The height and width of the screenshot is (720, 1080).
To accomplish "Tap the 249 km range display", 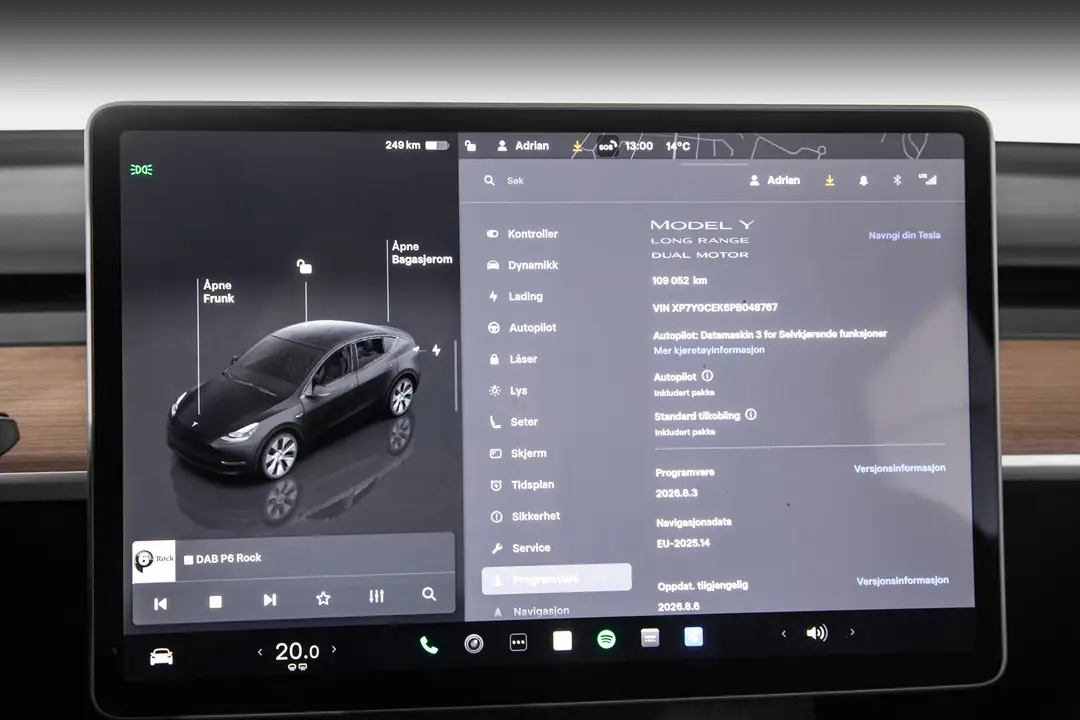I will pos(417,145).
